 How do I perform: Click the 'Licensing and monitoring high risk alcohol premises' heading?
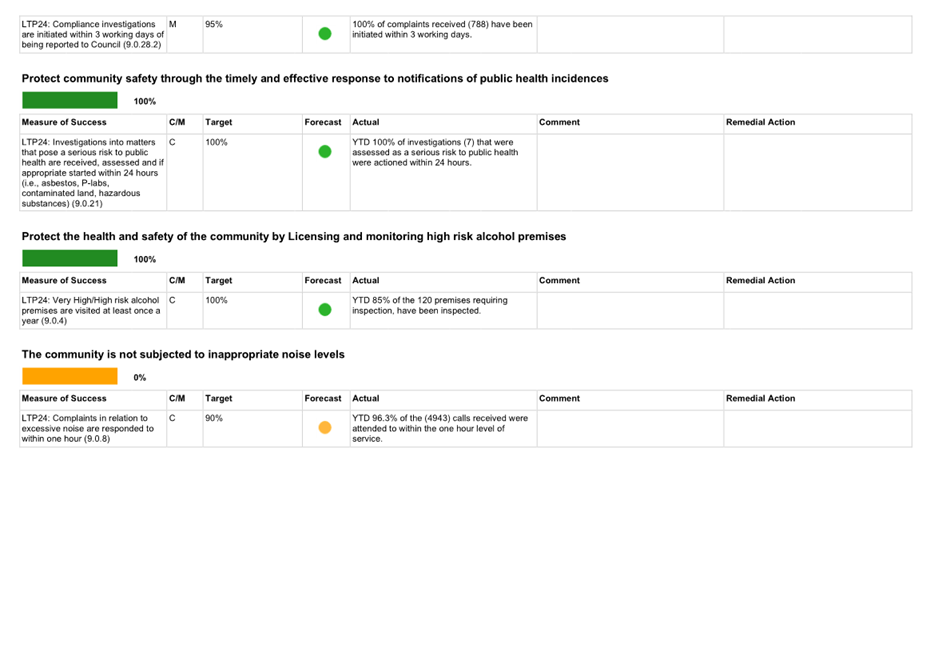point(293,236)
